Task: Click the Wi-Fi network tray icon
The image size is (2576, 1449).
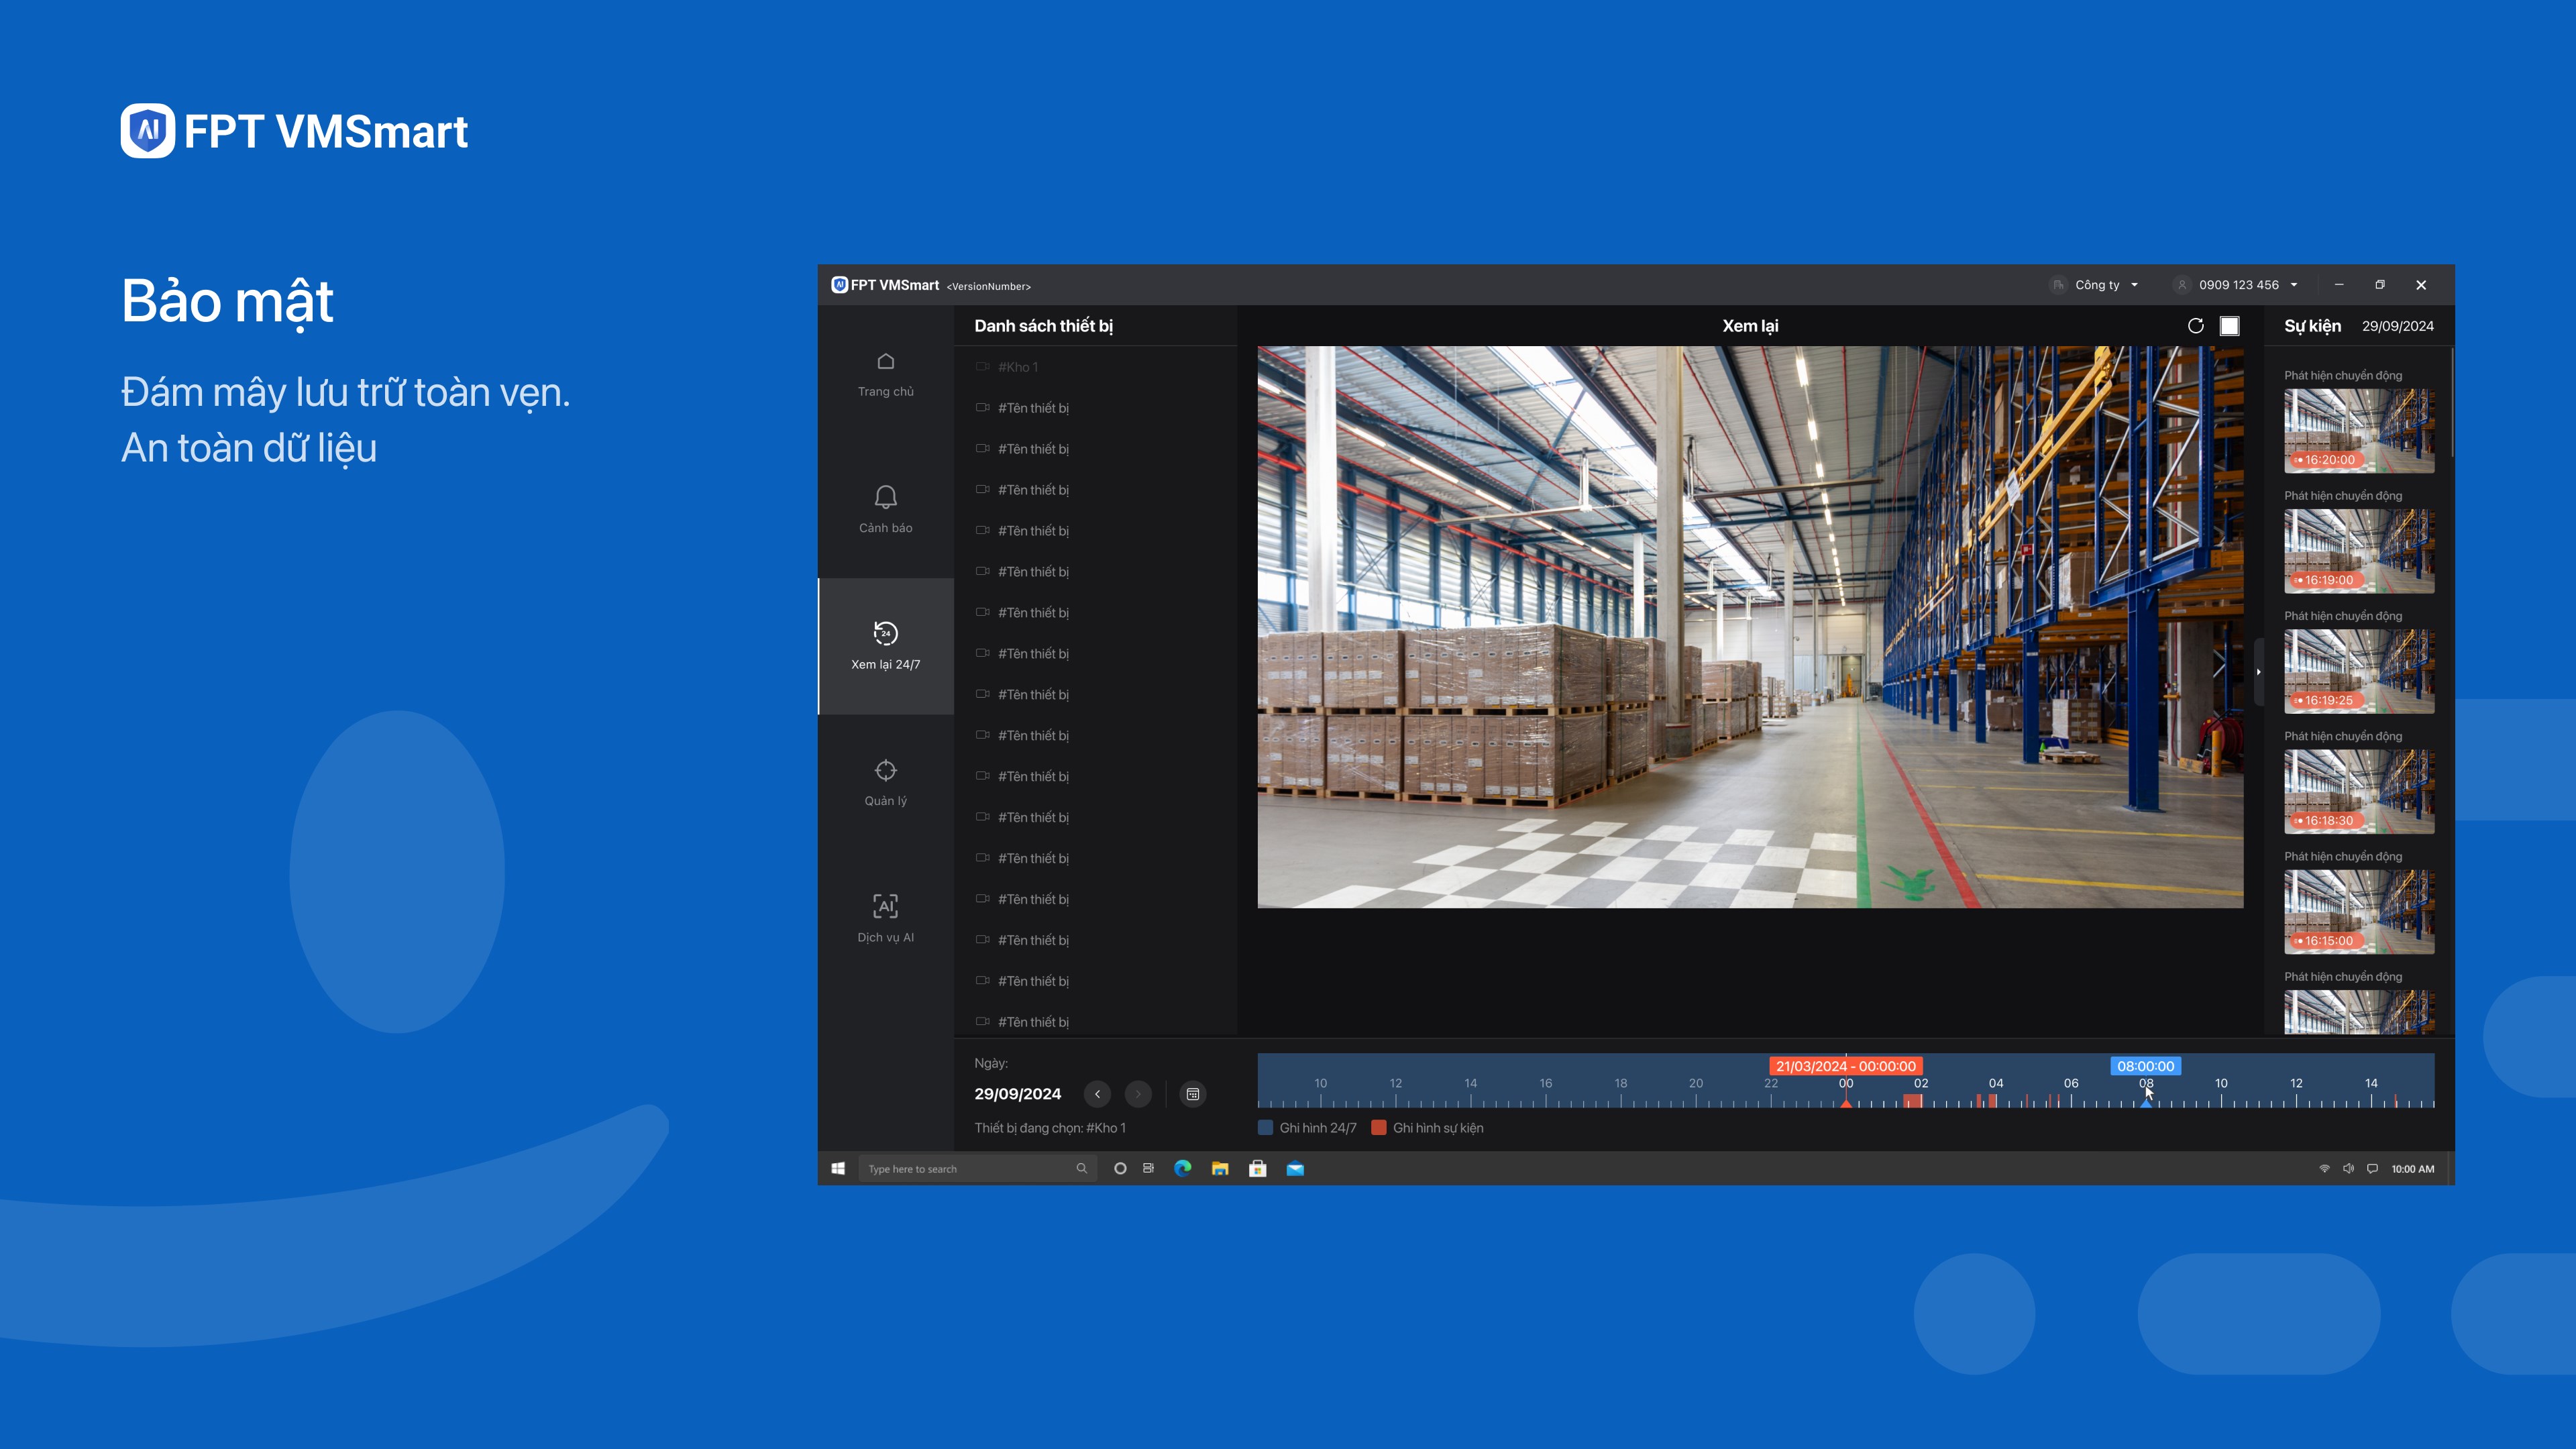Action: 2324,1169
